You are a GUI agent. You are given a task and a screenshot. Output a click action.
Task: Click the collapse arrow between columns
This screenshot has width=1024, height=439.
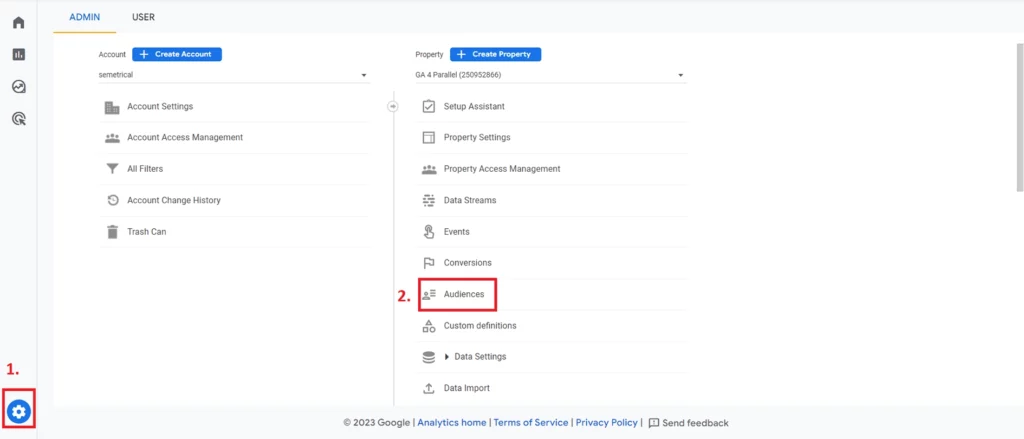click(393, 106)
